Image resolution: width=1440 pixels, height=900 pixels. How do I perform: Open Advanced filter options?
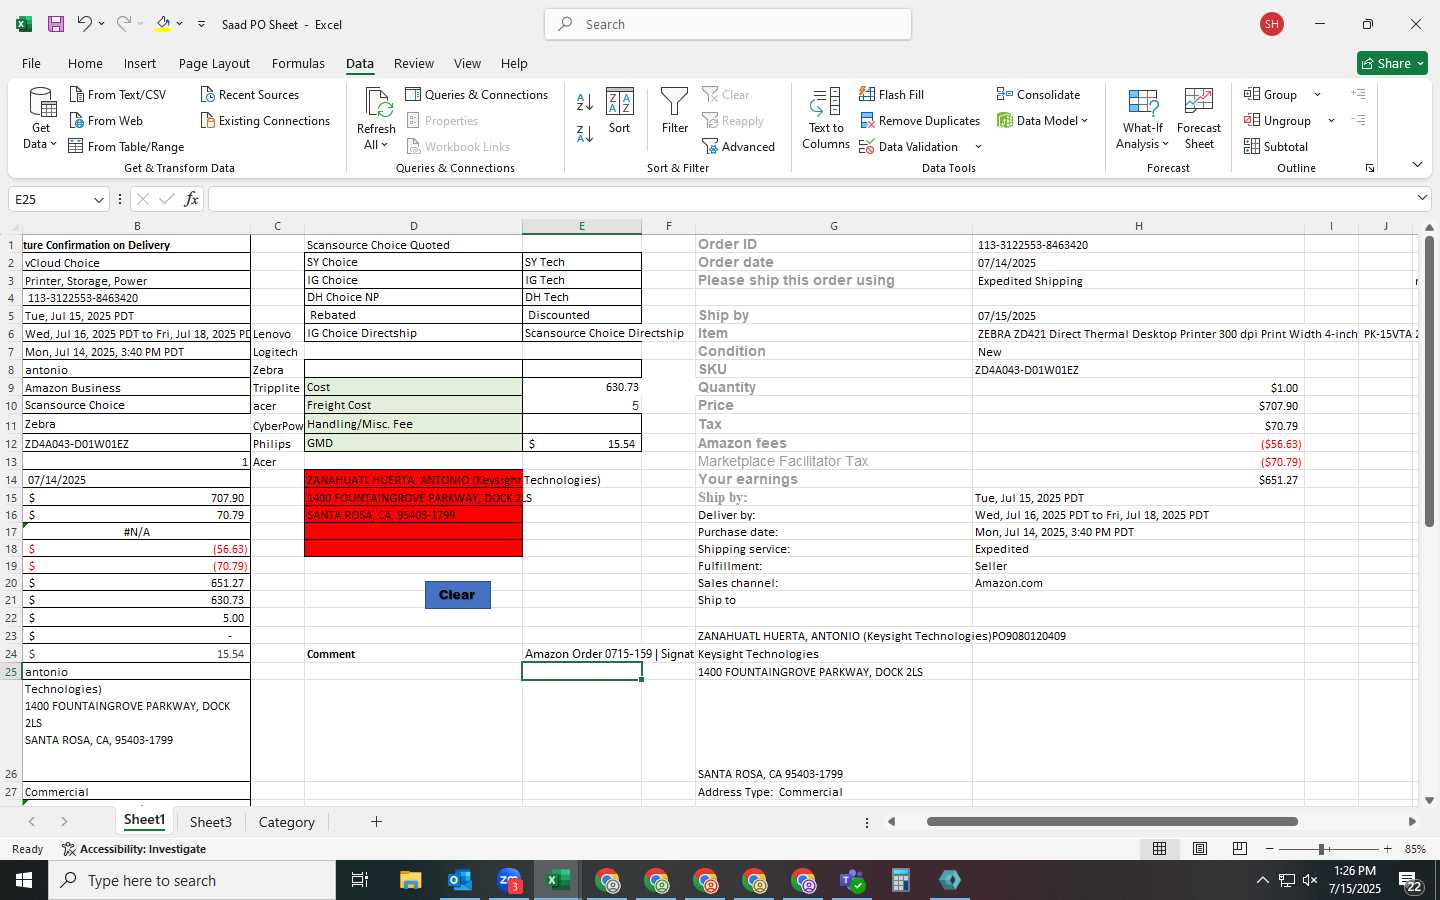pos(738,146)
